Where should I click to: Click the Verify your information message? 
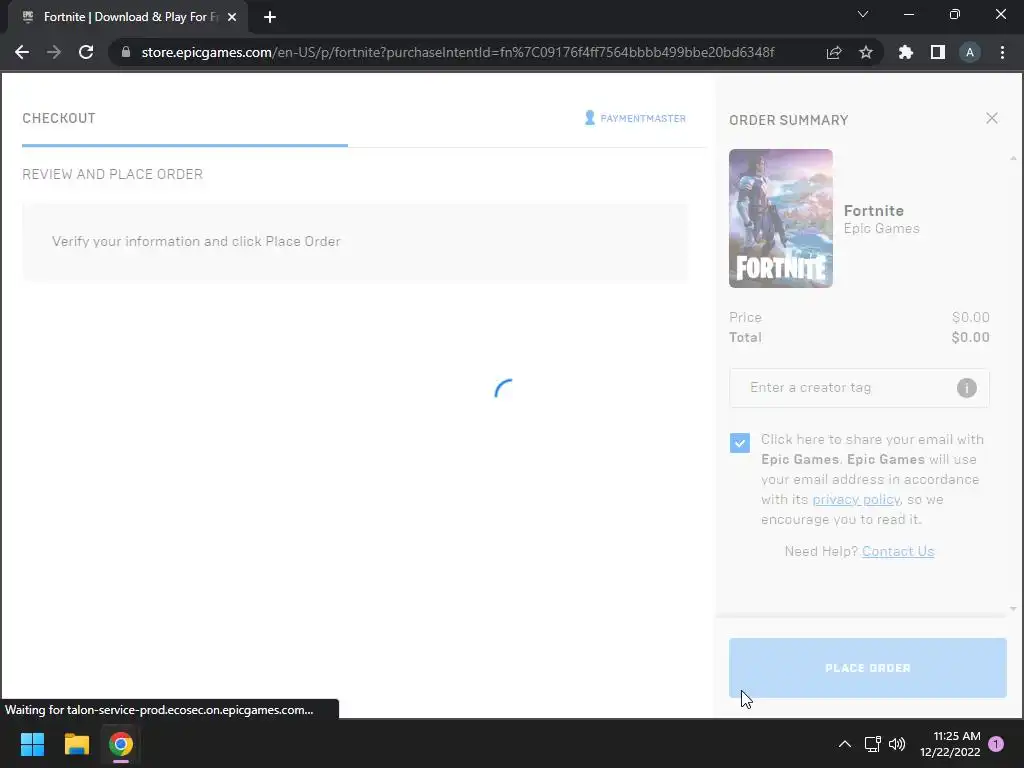(196, 242)
